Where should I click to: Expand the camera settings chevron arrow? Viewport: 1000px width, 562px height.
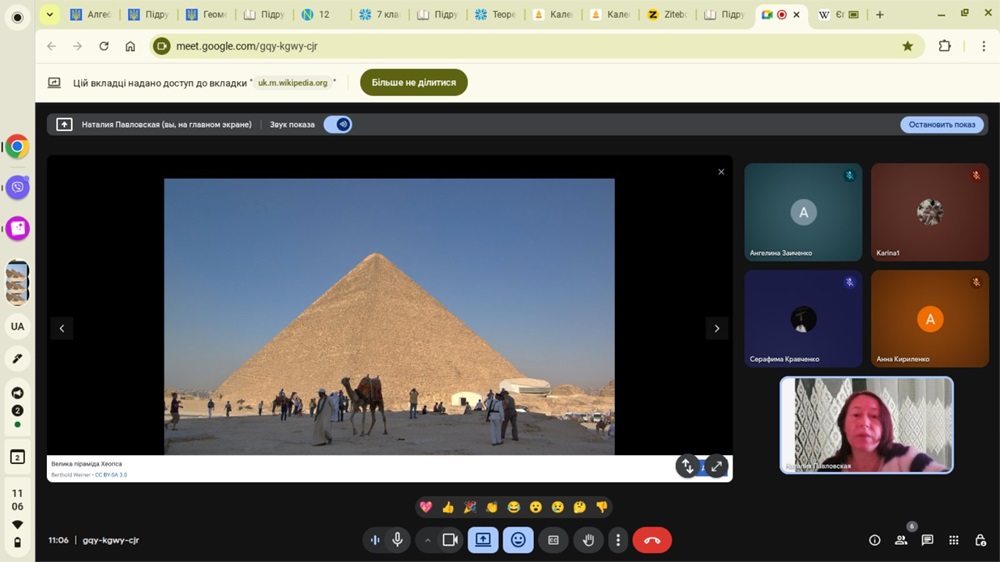coord(428,540)
